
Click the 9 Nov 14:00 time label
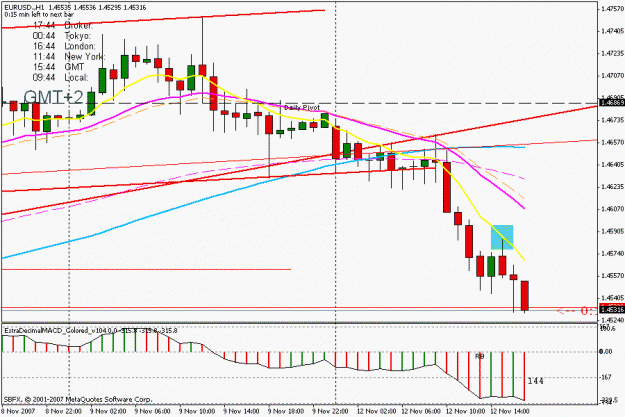[242, 411]
